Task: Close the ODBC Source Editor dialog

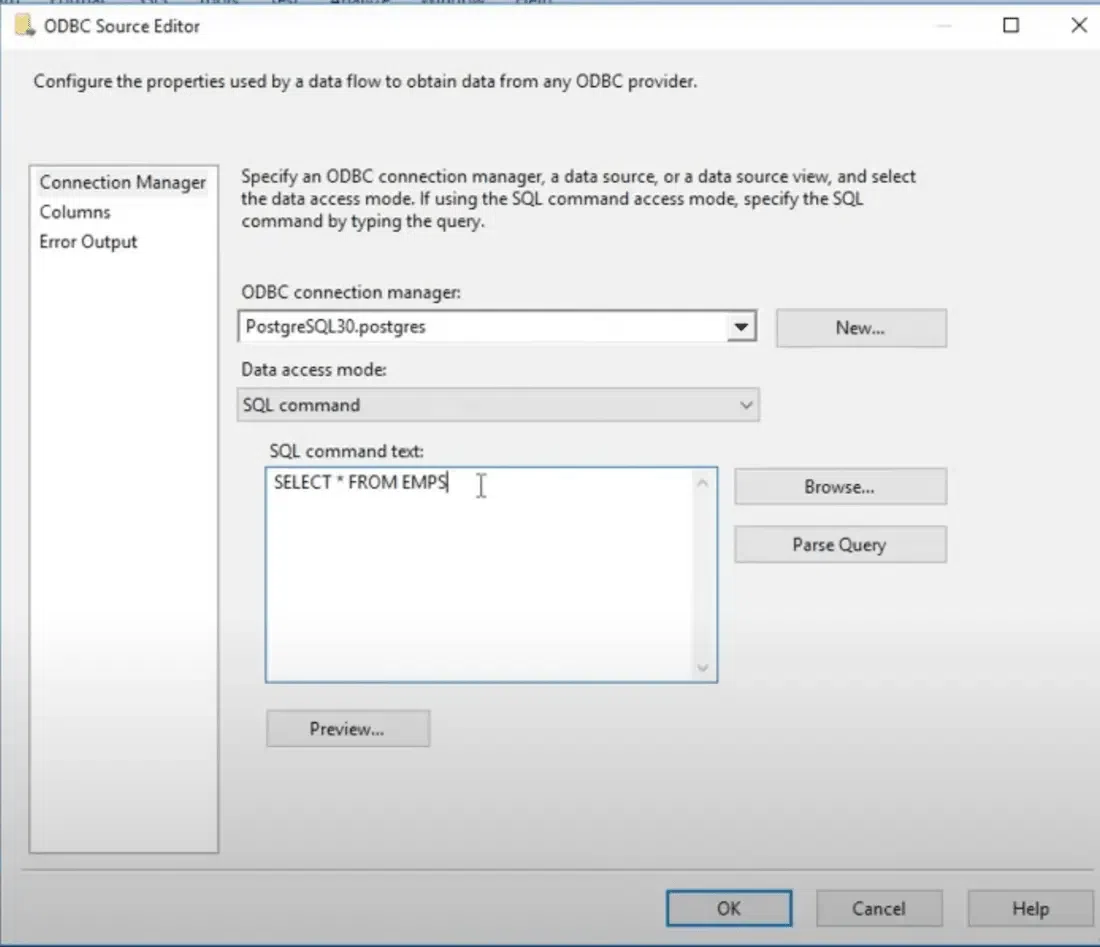Action: tap(1079, 26)
